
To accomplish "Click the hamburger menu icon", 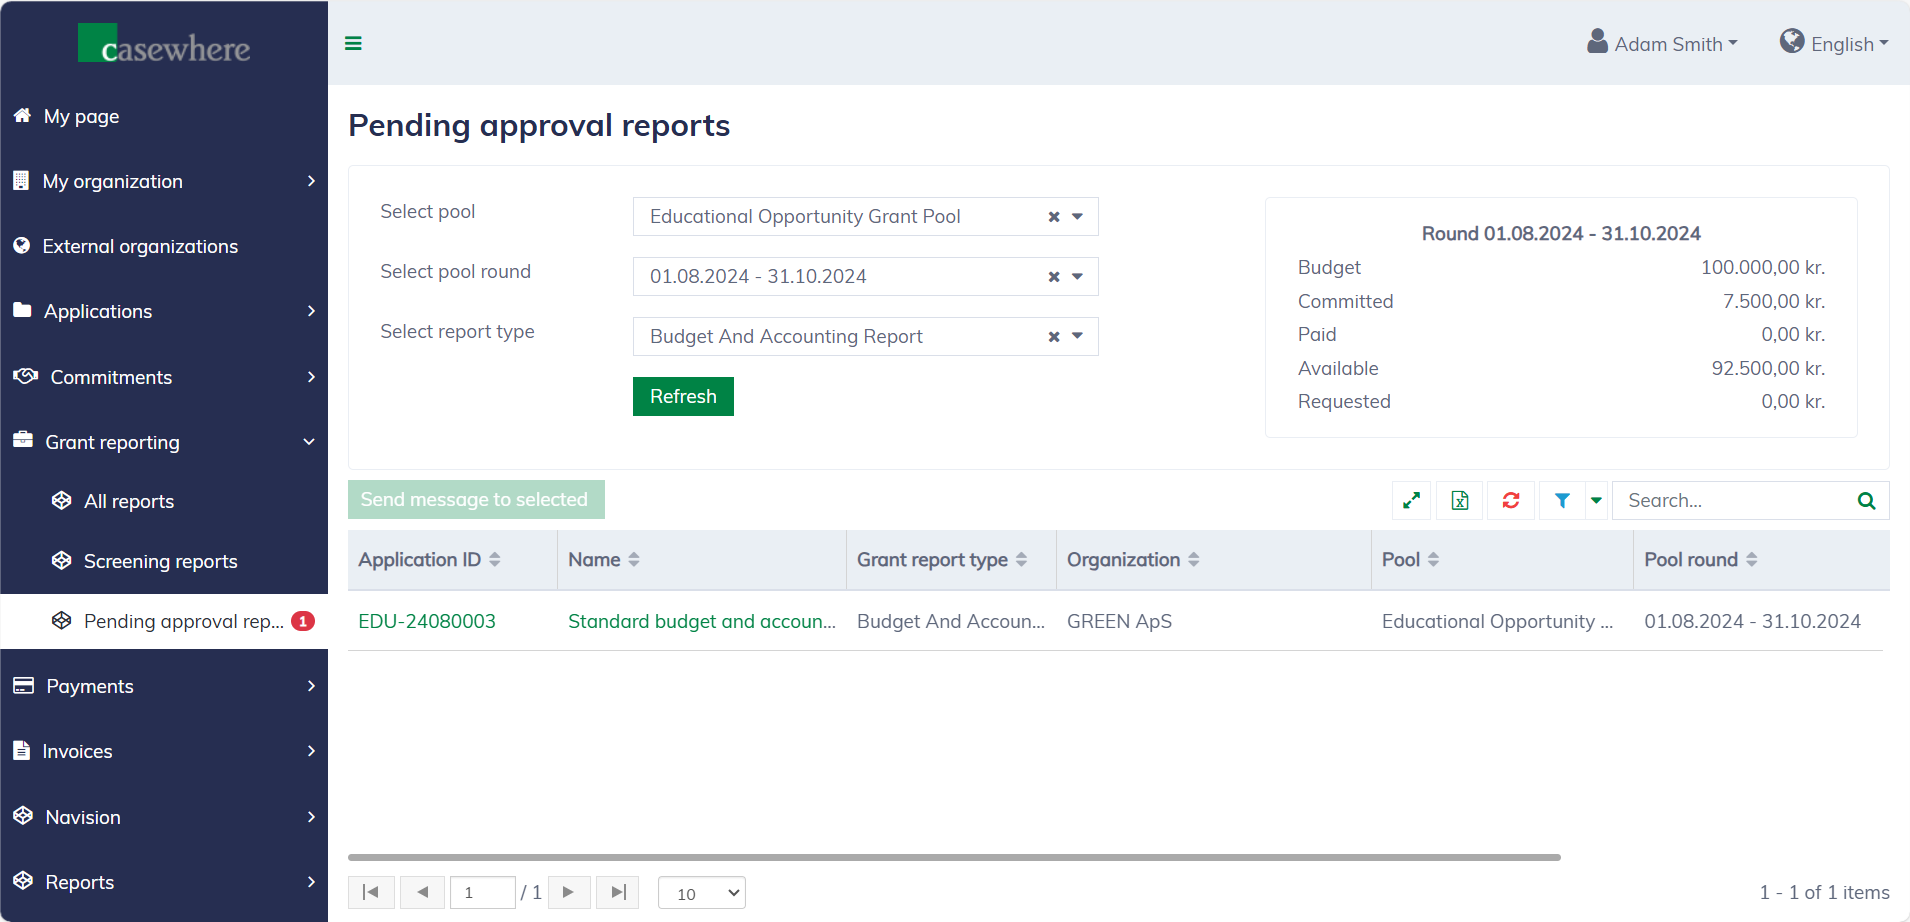I will (x=353, y=43).
